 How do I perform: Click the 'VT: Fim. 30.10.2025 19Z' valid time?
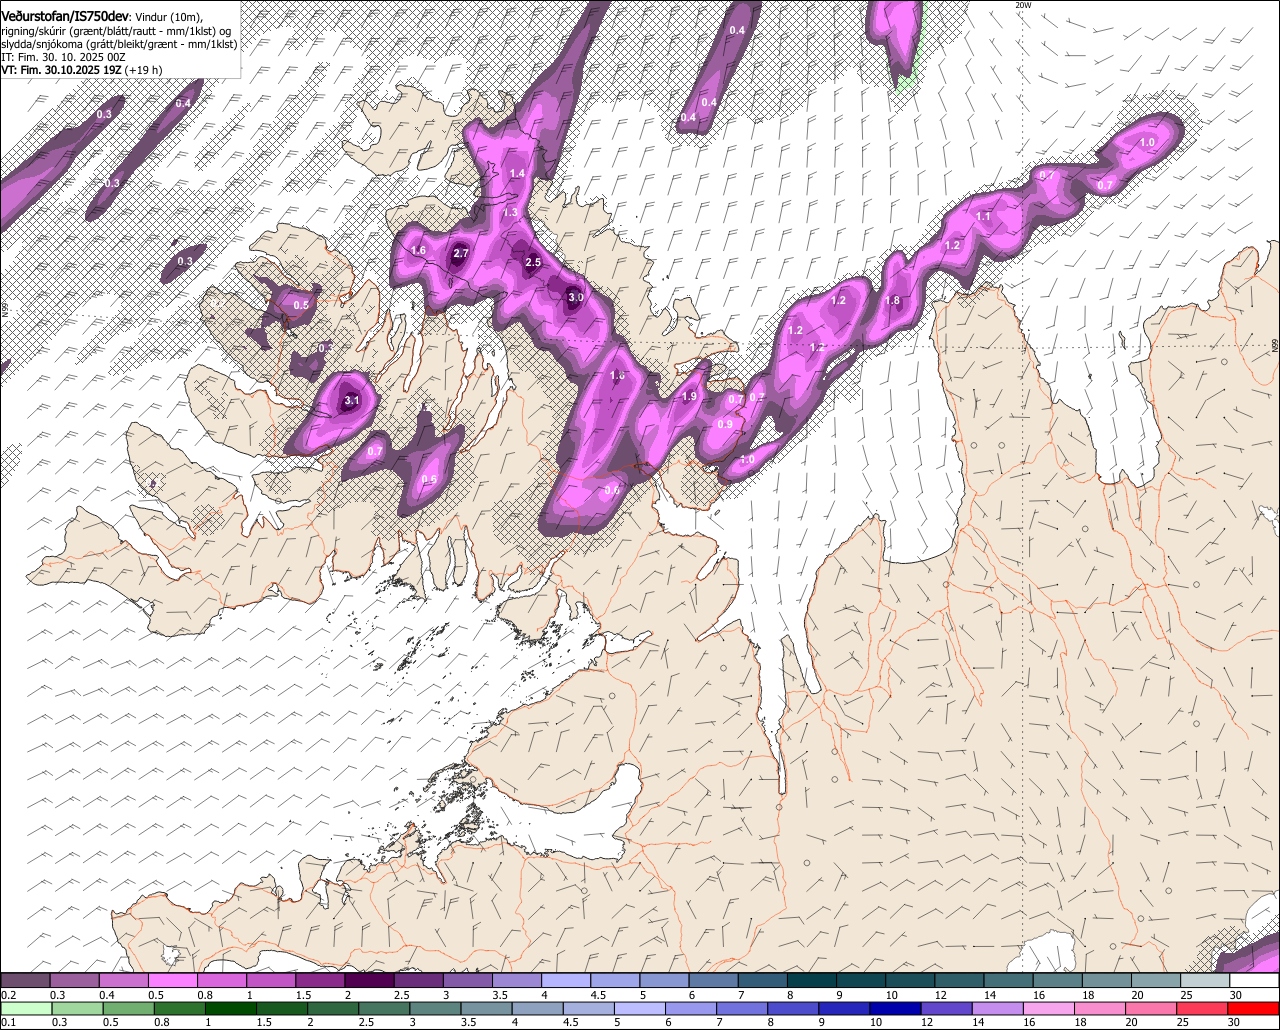coord(61,71)
